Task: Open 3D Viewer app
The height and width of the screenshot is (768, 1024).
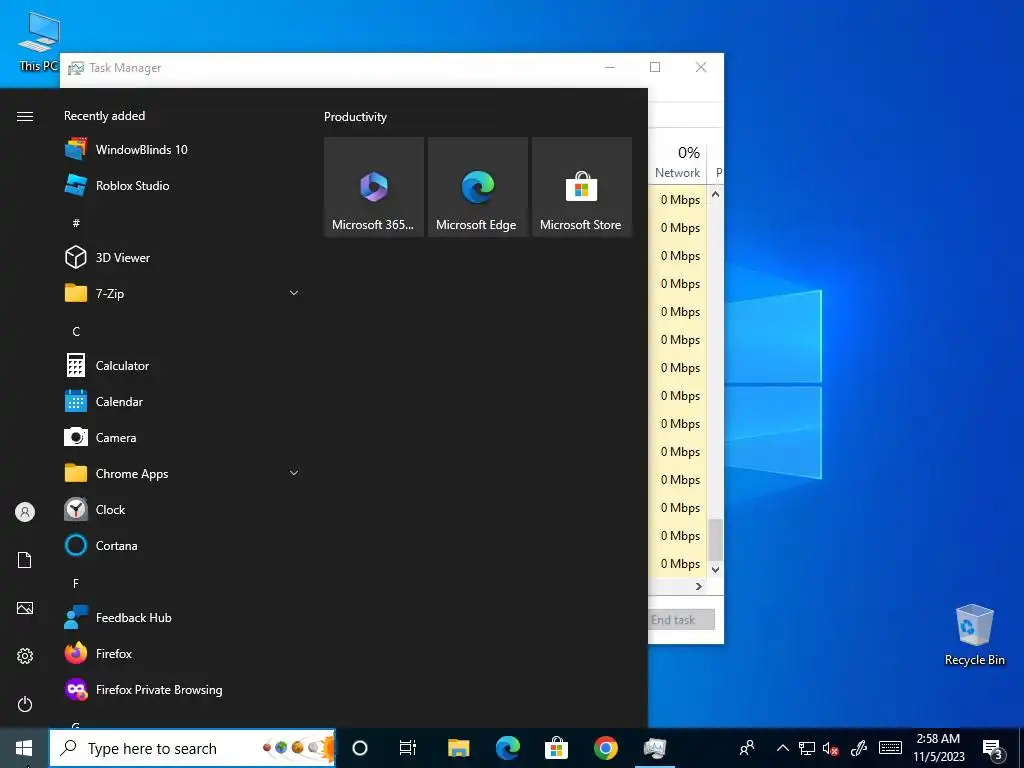Action: [183, 257]
